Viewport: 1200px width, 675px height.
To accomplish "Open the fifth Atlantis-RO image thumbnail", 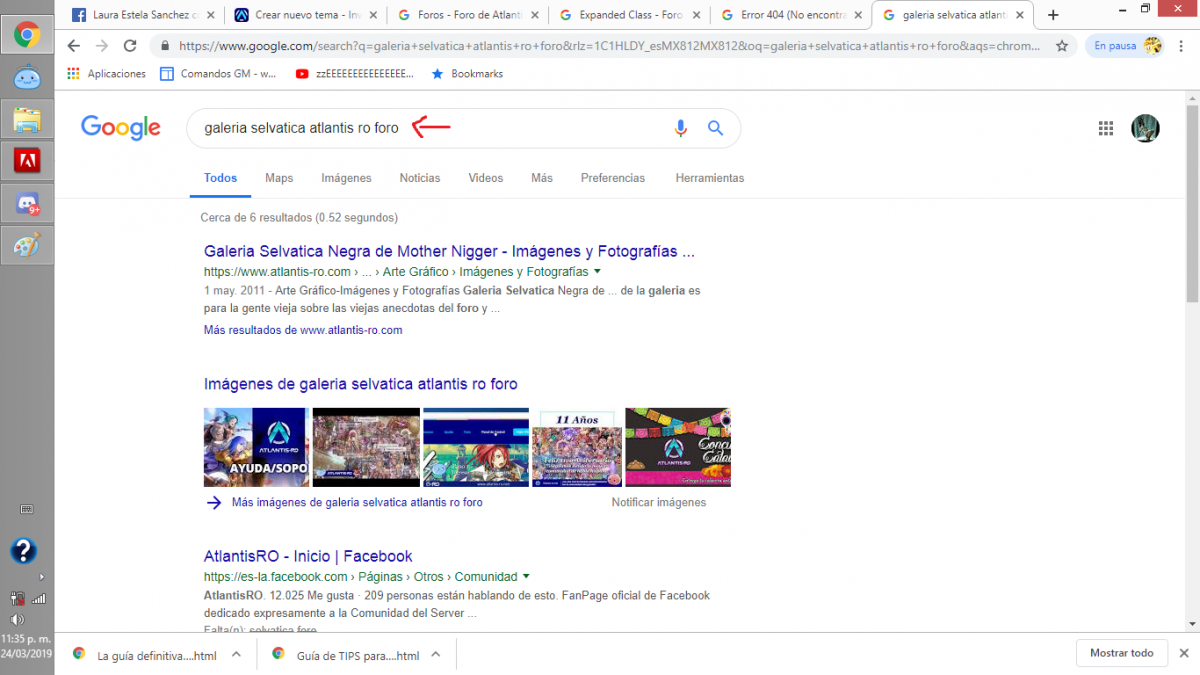I will [678, 448].
